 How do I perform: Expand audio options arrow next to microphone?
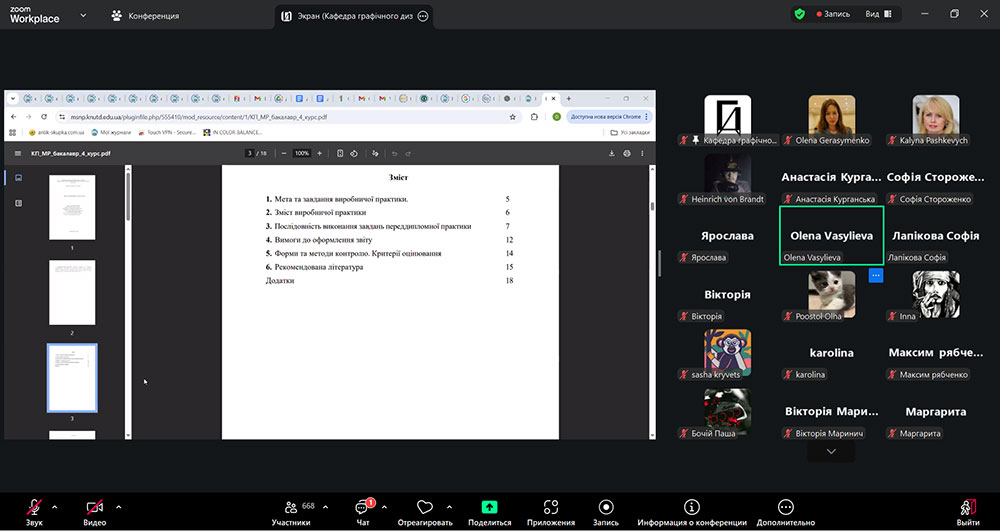coord(55,506)
